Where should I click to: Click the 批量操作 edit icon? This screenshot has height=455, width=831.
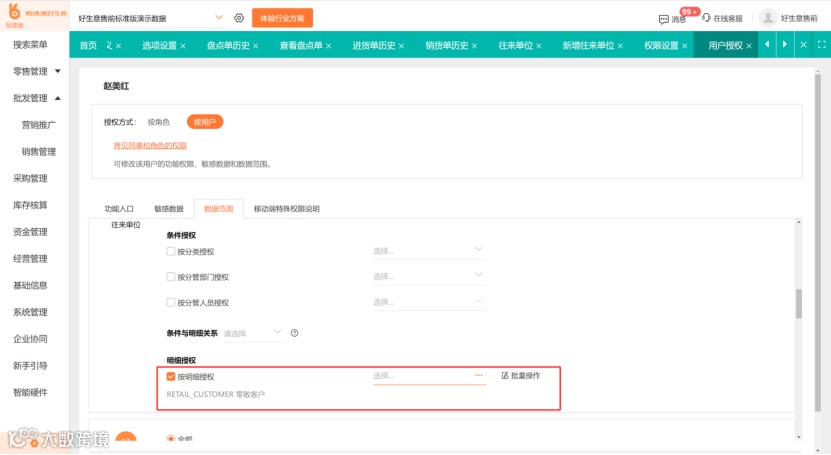click(505, 376)
